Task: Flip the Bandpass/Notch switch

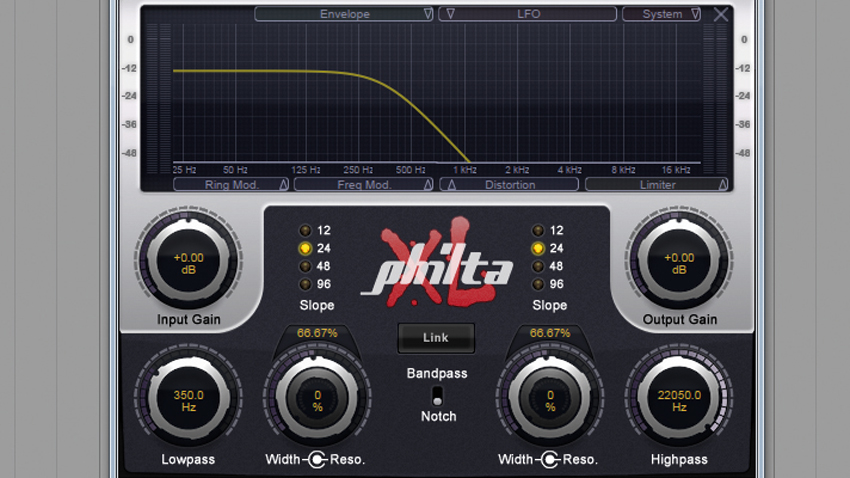Action: (437, 396)
